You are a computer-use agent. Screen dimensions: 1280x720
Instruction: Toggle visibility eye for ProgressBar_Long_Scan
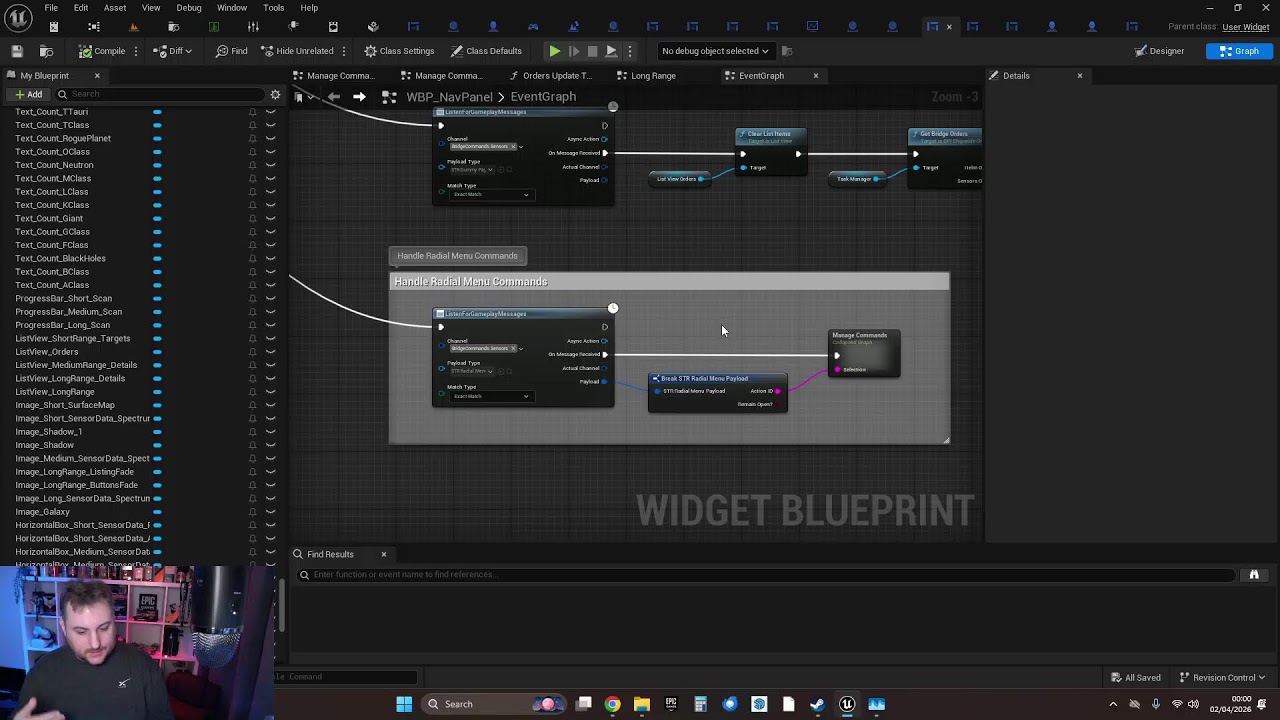click(x=270, y=325)
